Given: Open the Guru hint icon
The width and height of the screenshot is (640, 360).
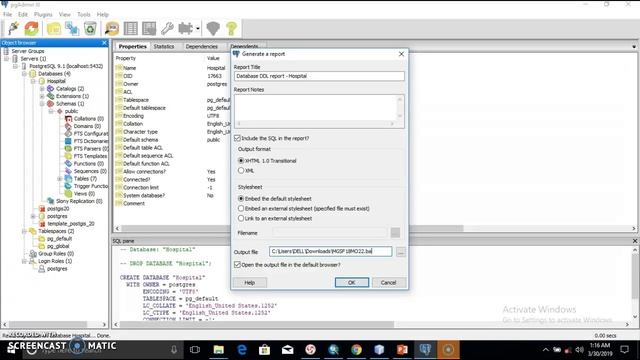Looking at the screenshot, I should 213,29.
